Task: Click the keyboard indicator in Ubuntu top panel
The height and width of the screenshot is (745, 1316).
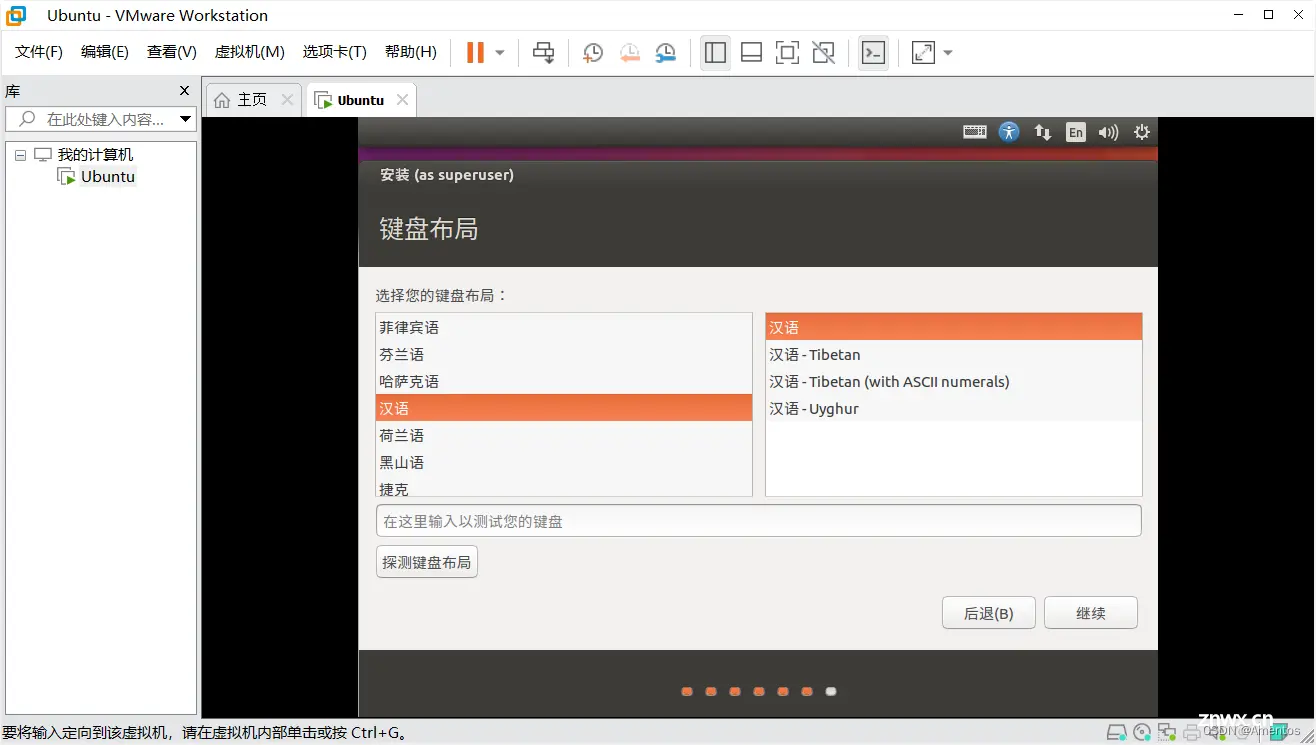Action: pos(975,132)
